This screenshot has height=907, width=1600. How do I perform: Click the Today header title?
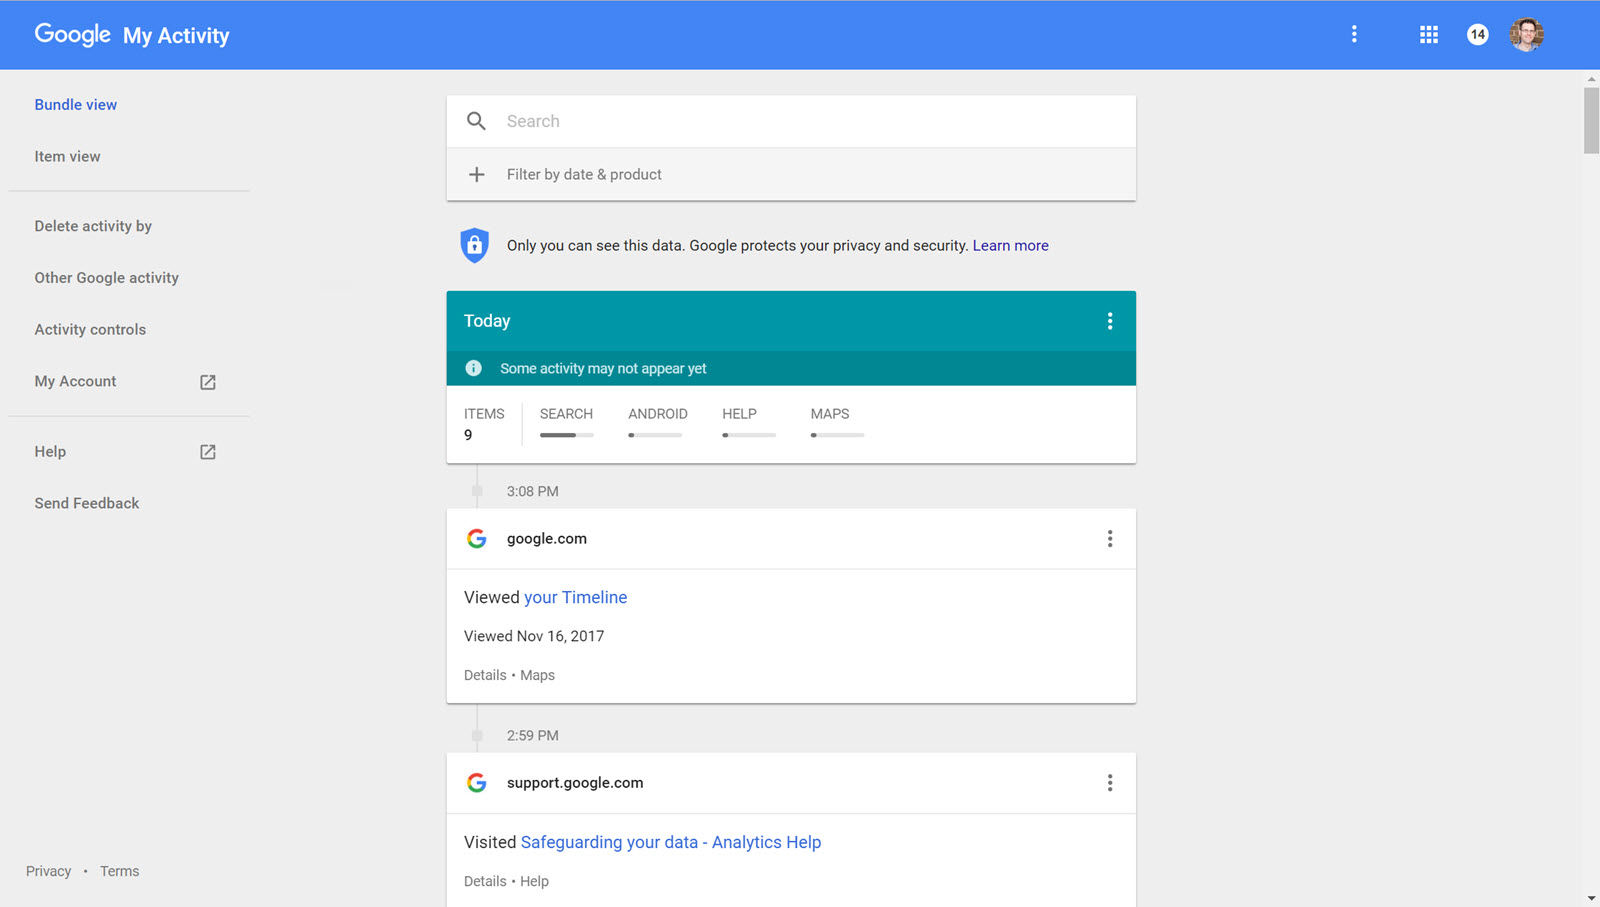pyautogui.click(x=487, y=321)
